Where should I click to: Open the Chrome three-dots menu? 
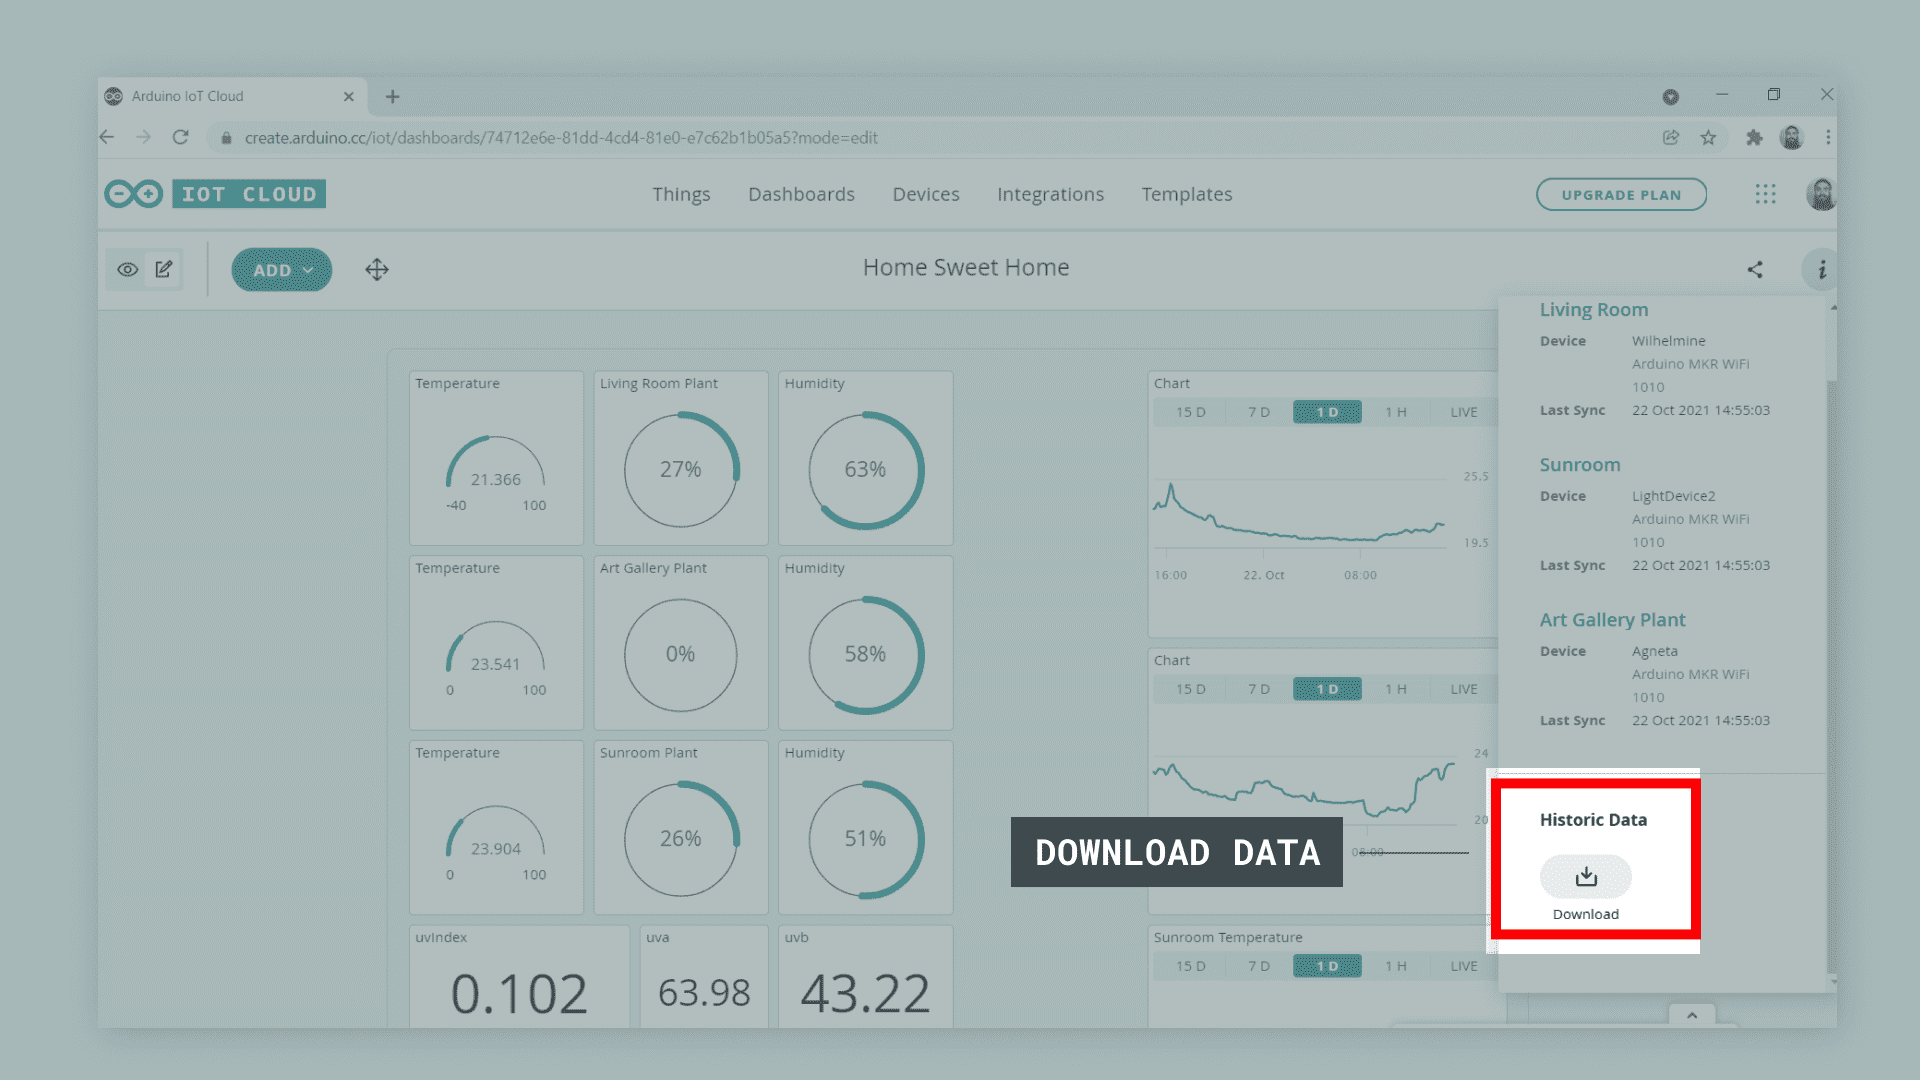pos(1828,138)
